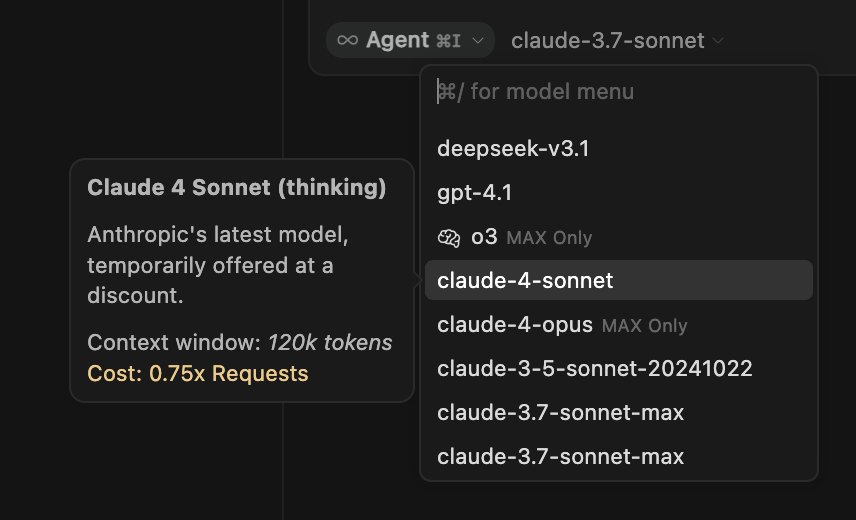This screenshot has height=520, width=856.
Task: Click the Agent mode label
Action: 397,40
